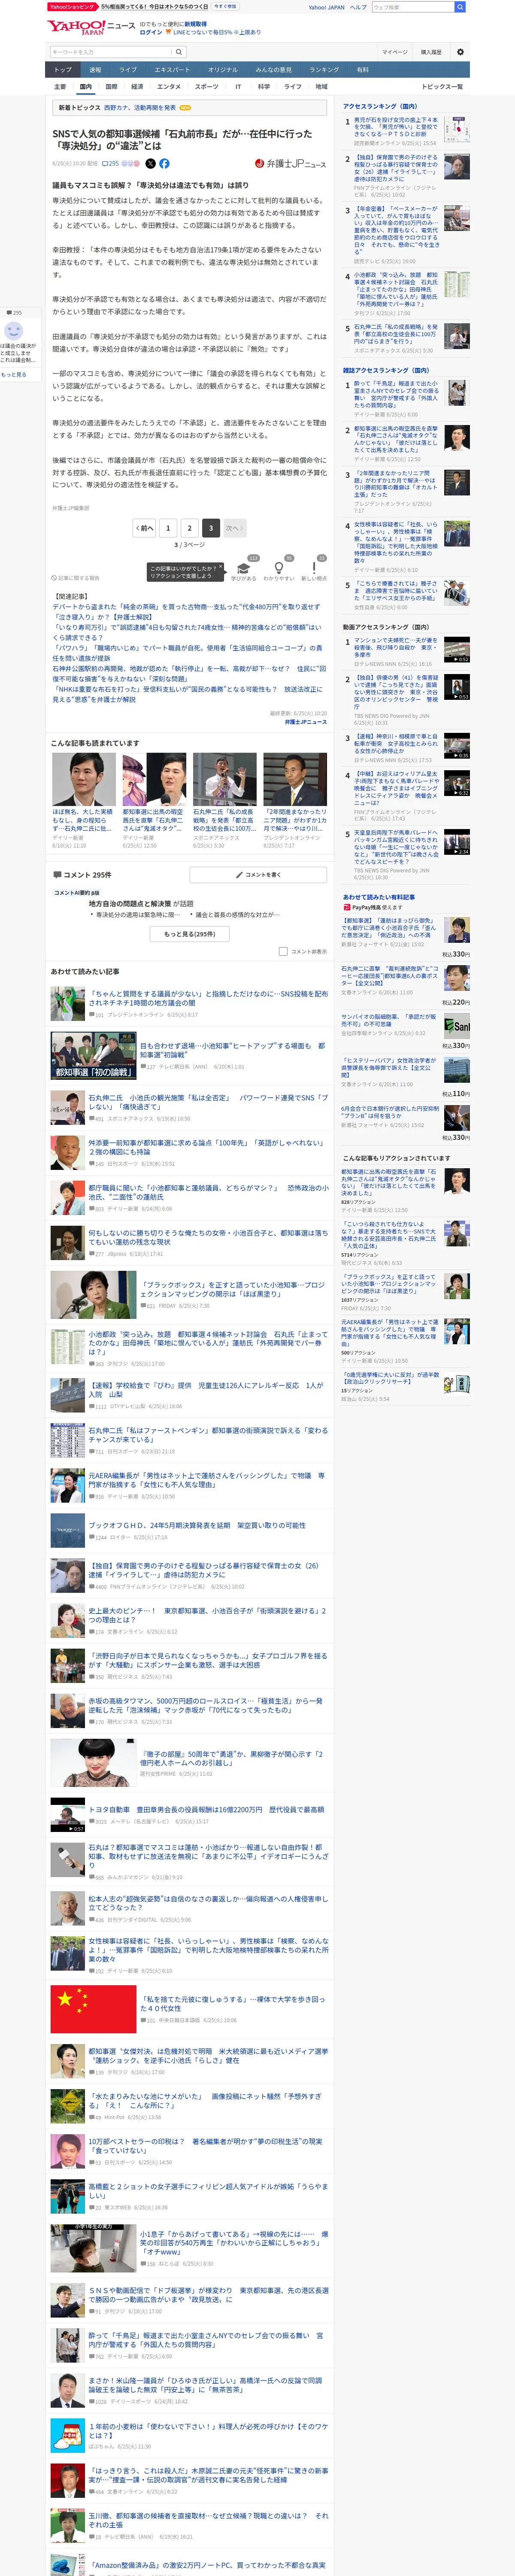Open the 国際 category tab

[111, 87]
